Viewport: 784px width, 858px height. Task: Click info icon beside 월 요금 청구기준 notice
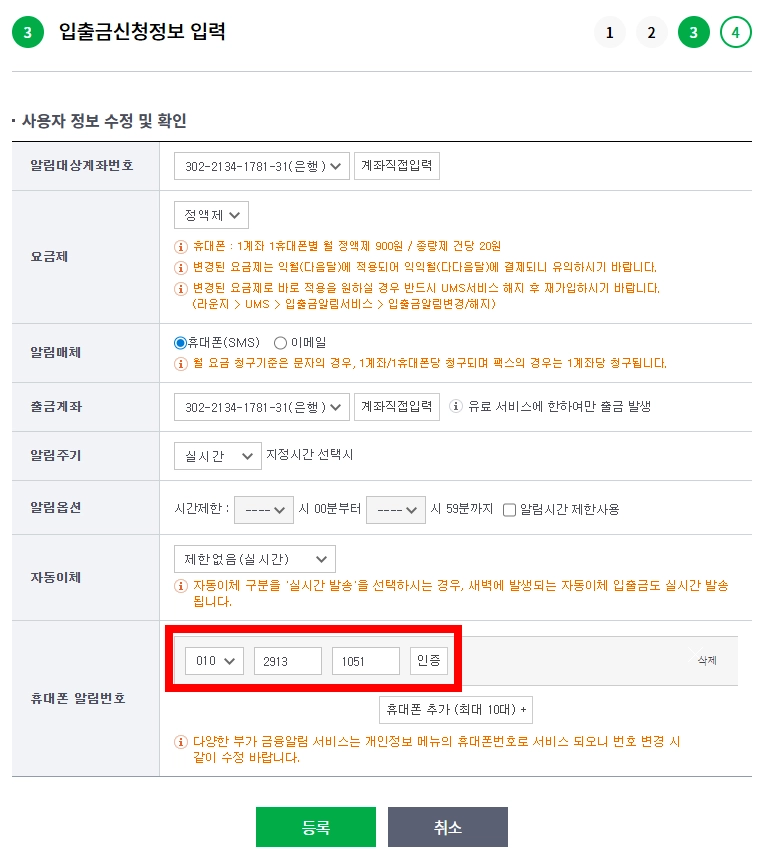coord(181,363)
